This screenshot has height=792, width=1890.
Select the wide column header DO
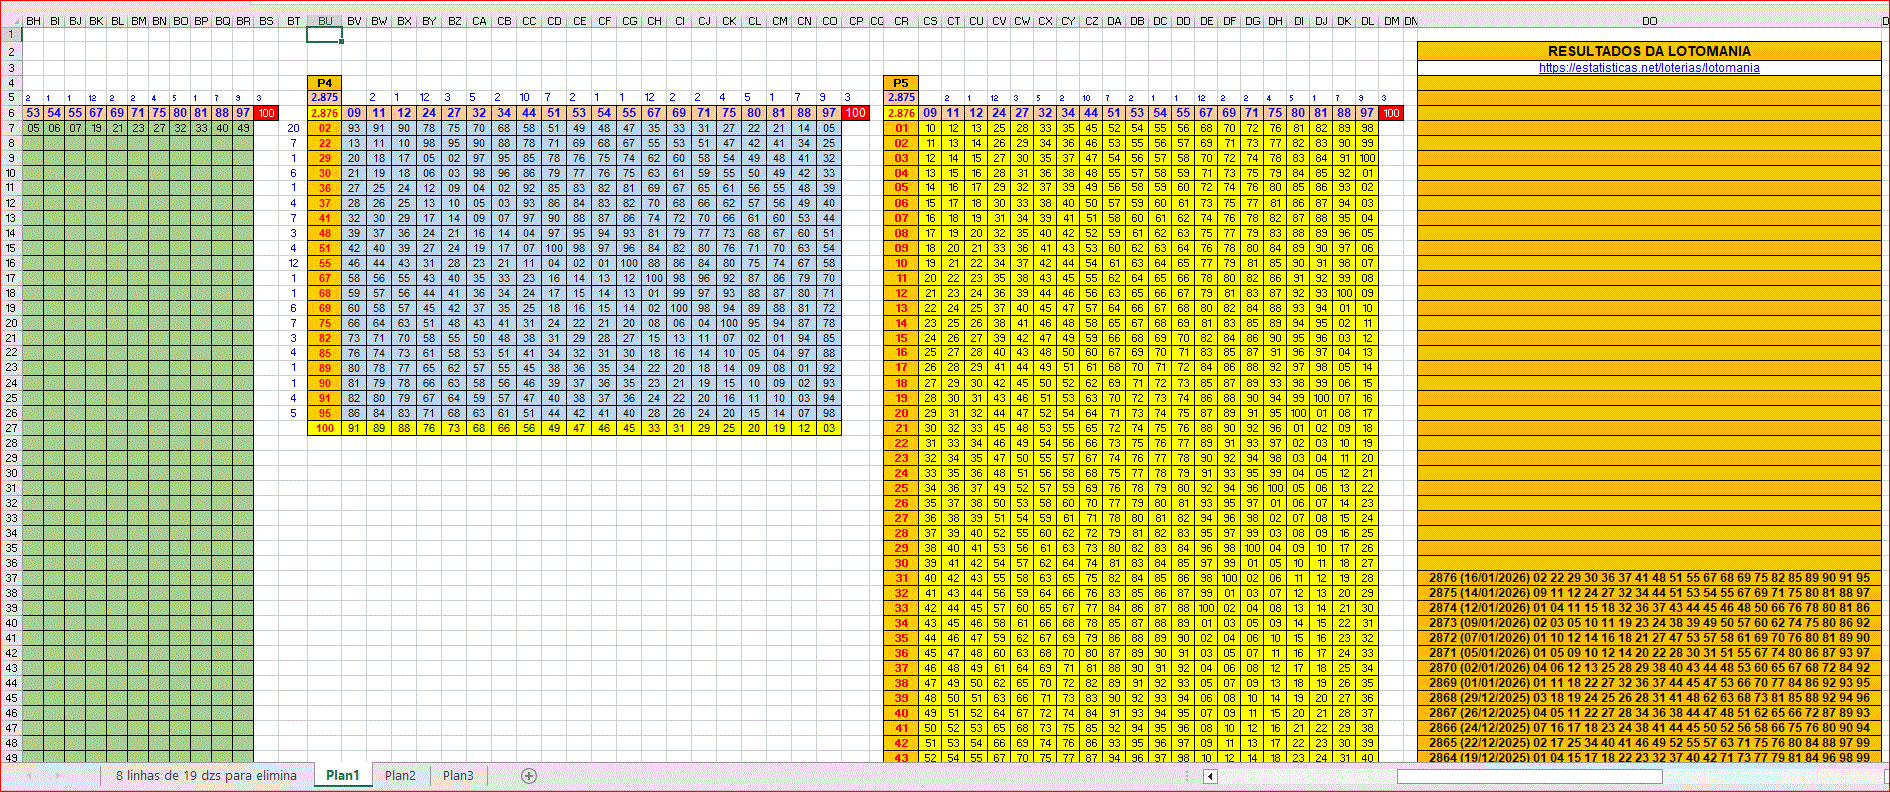[1649, 21]
